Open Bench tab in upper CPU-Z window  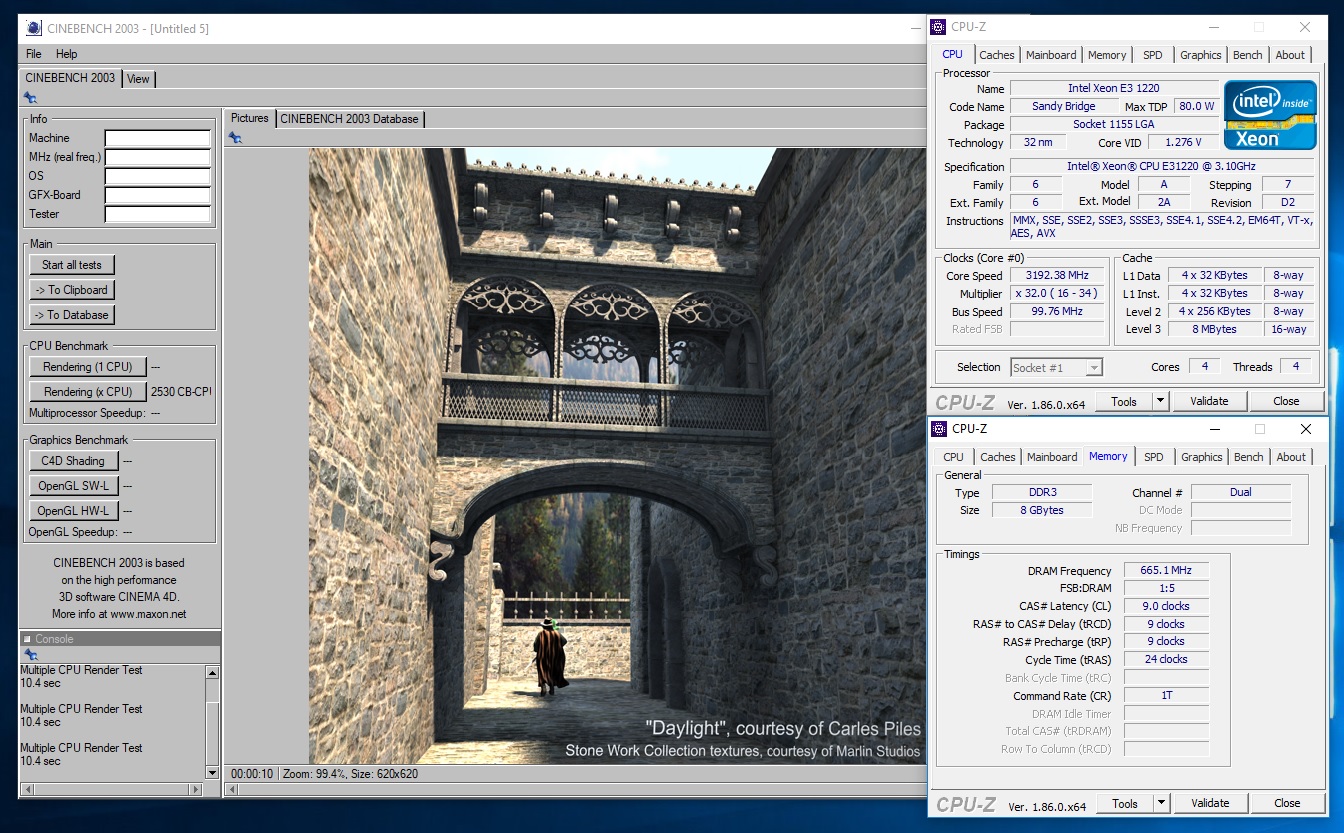1248,55
